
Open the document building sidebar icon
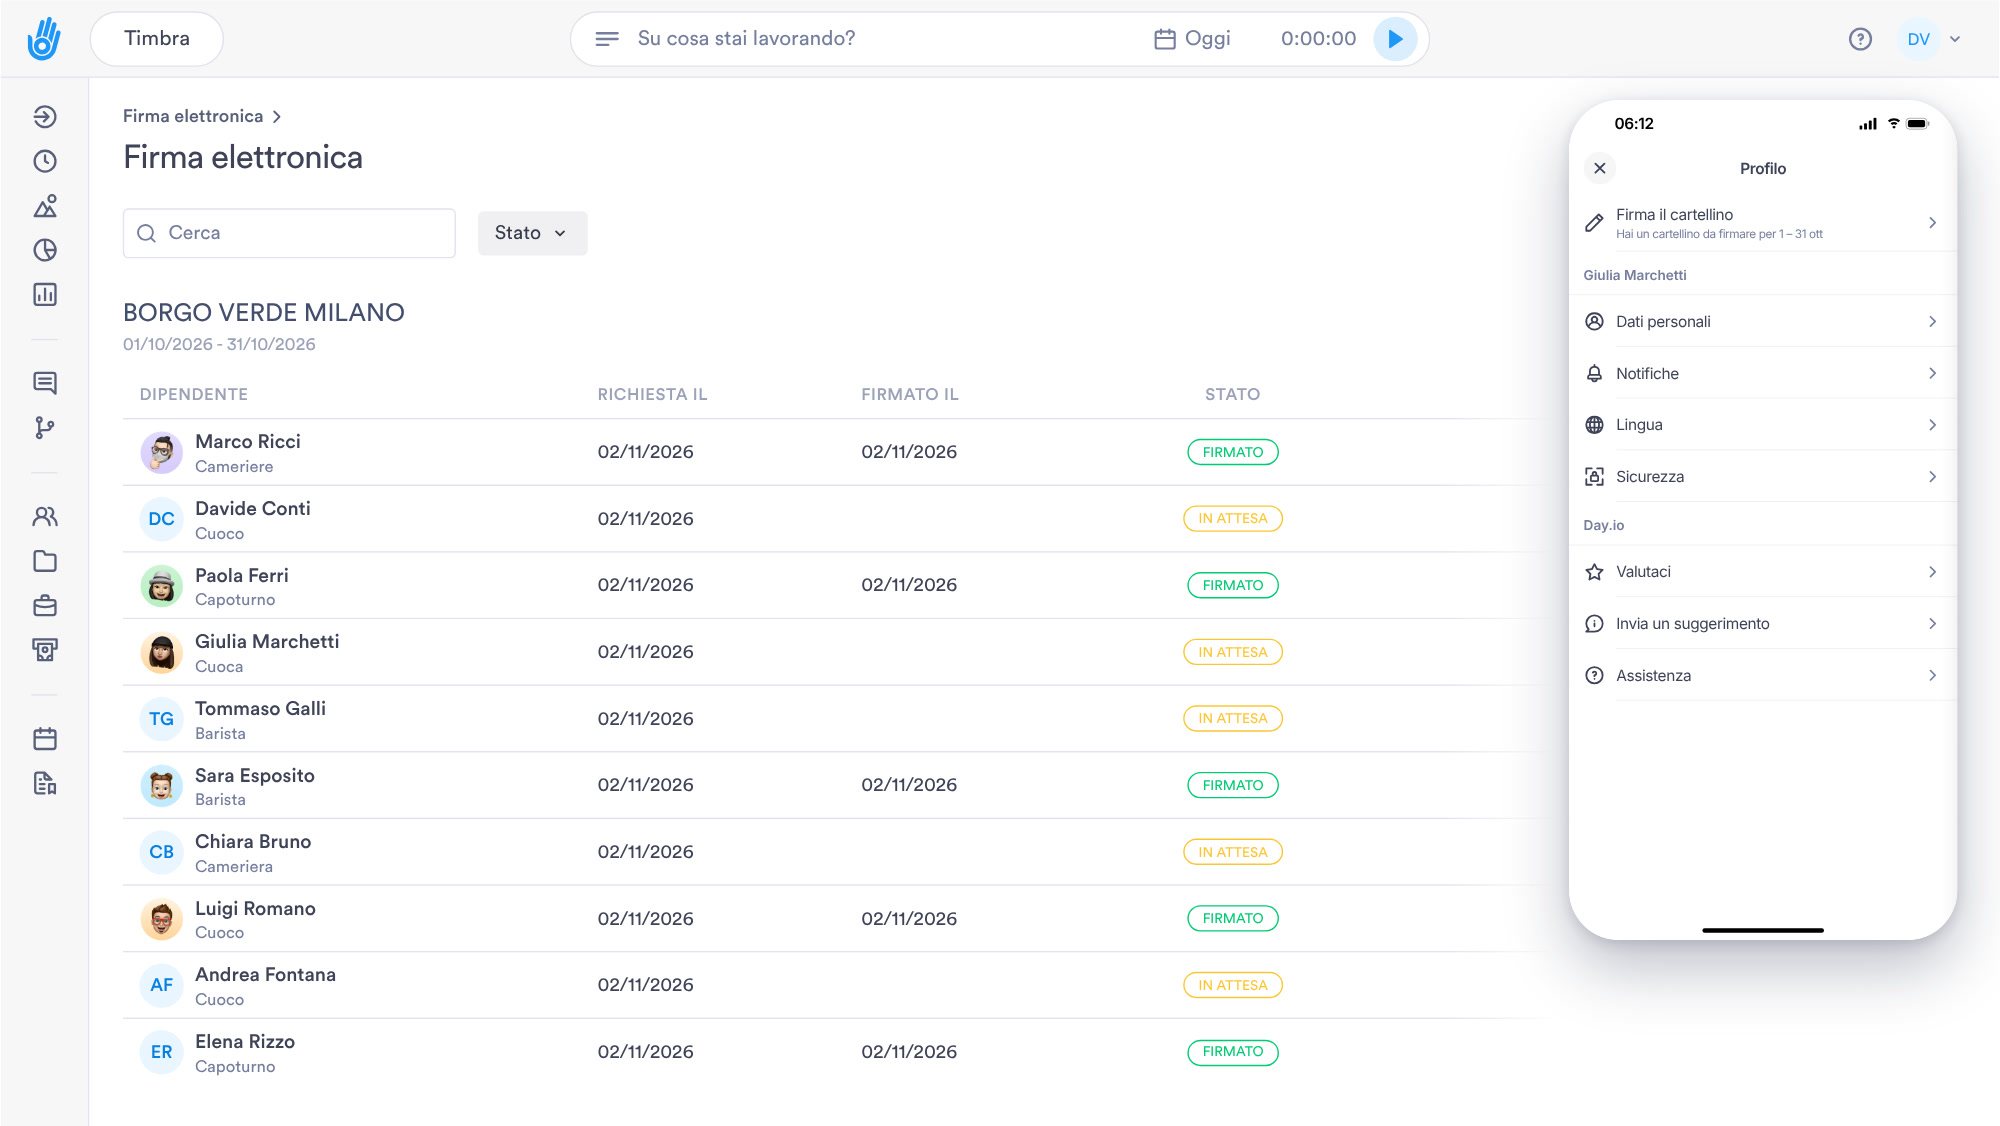tap(45, 783)
